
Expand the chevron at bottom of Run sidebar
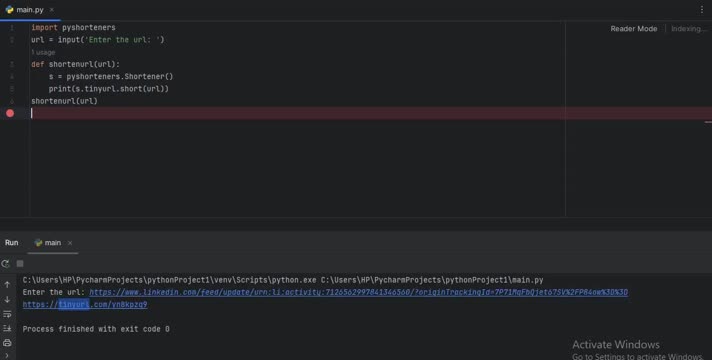point(7,355)
